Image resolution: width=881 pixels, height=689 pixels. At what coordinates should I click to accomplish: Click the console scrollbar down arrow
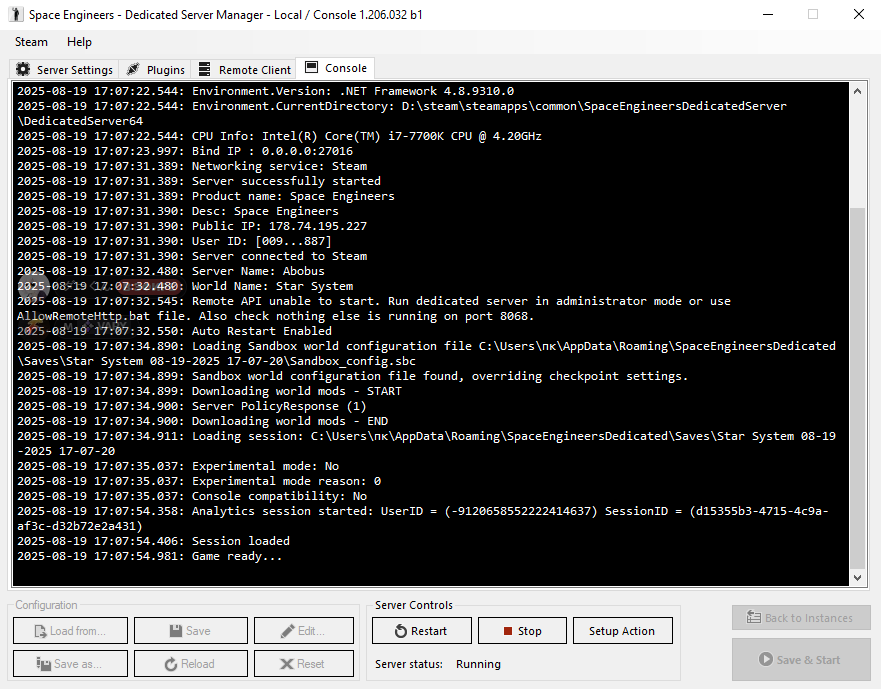(x=857, y=577)
